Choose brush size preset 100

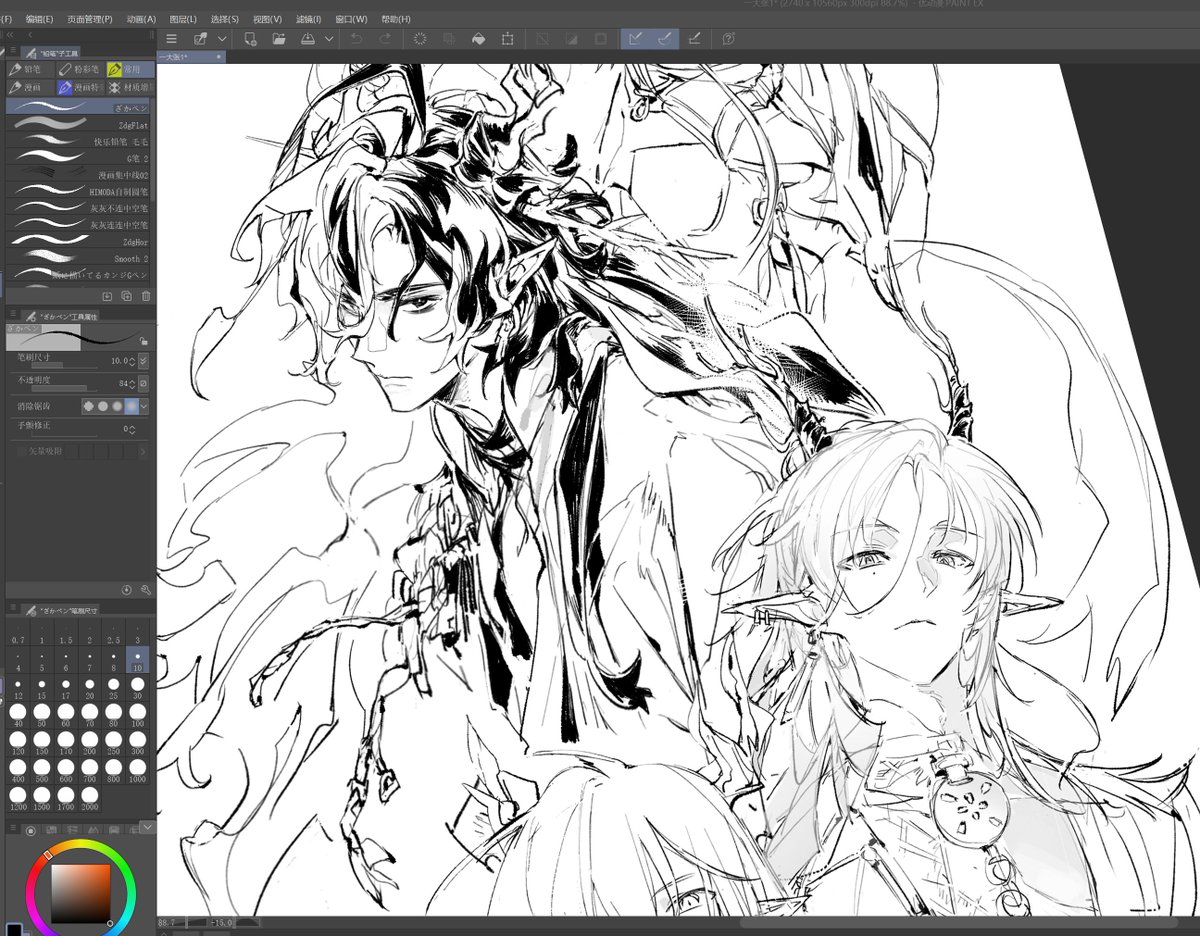[x=137, y=716]
